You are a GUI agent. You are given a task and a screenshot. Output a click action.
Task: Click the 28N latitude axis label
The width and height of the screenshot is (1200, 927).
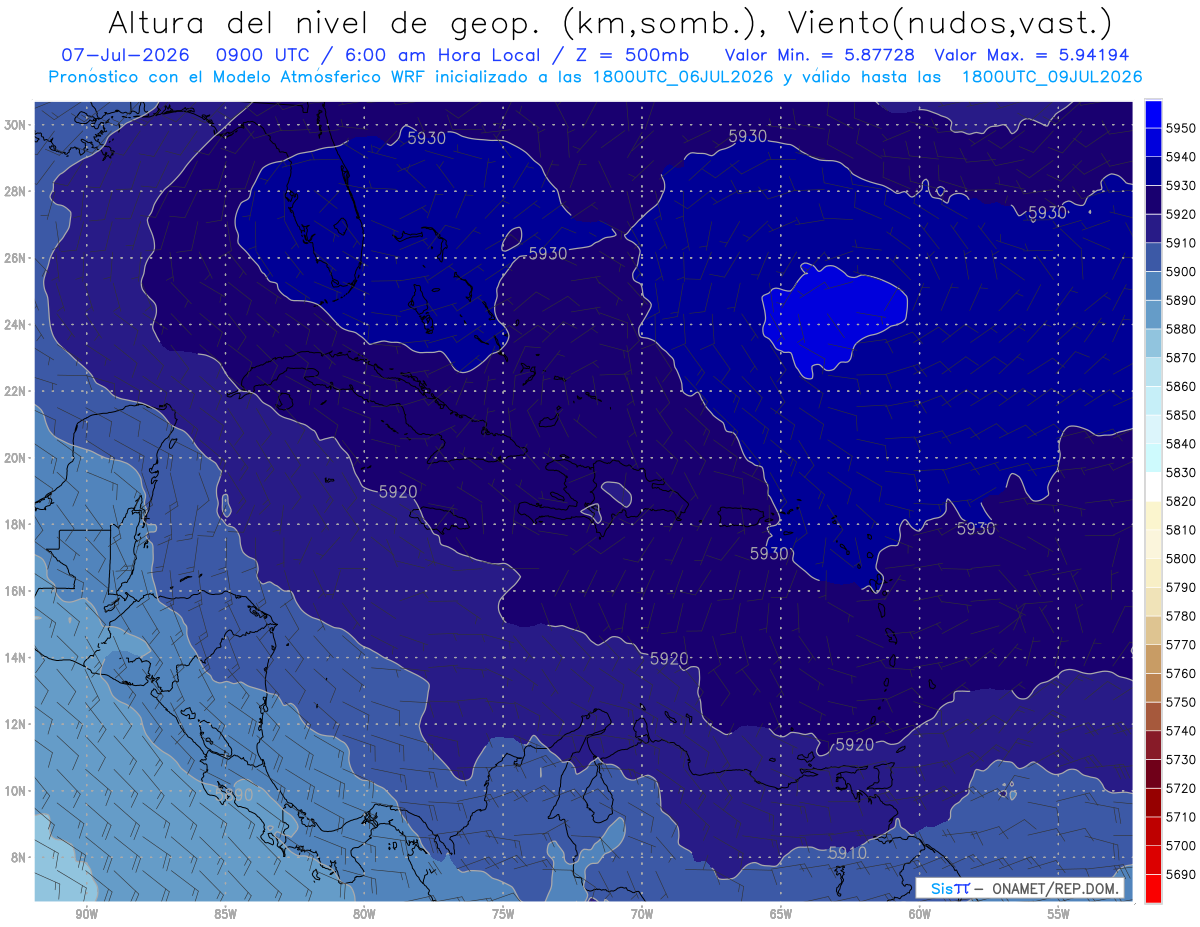pyautogui.click(x=16, y=191)
